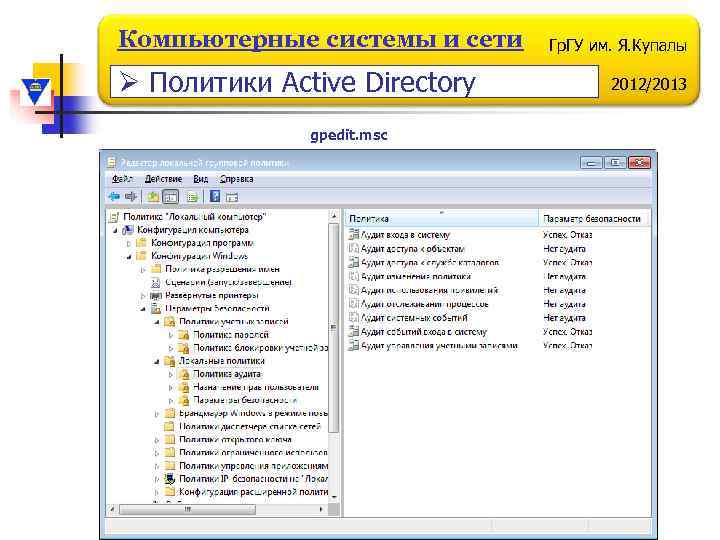
Task: Toggle the Show/Hide action pane icon
Action: (x=232, y=197)
